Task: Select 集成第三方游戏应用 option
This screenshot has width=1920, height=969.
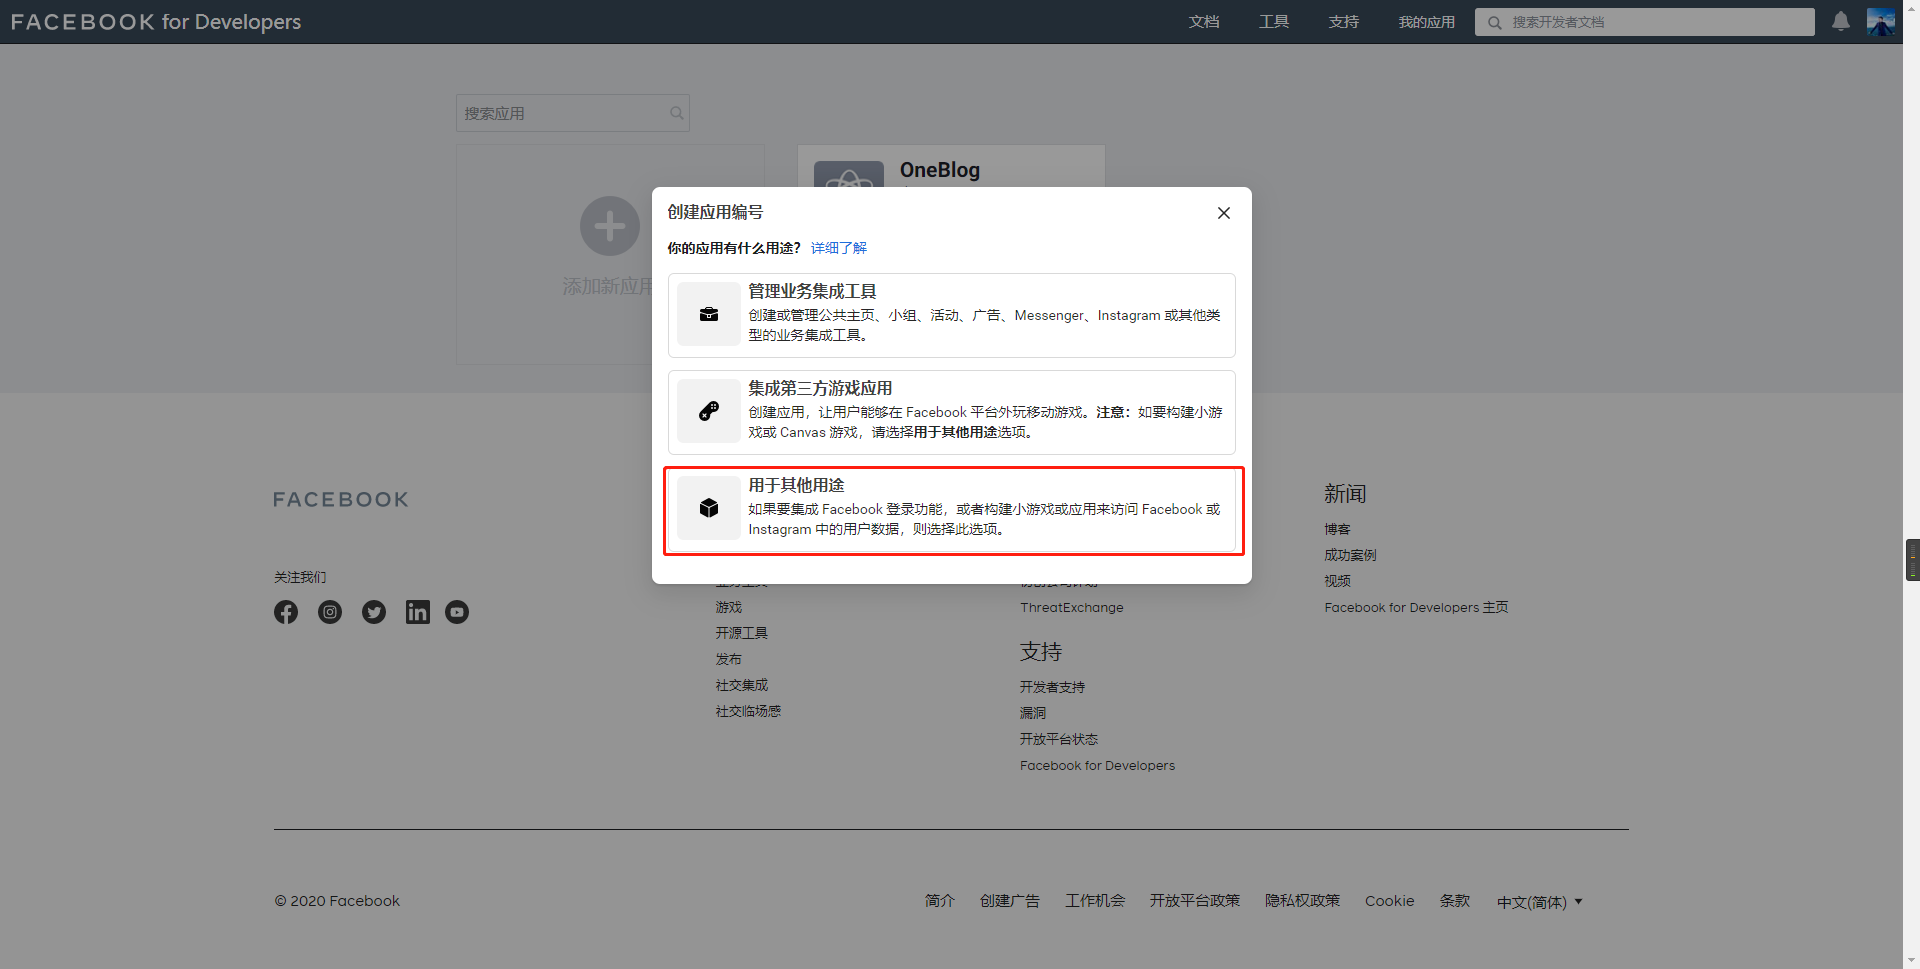Action: [951, 412]
